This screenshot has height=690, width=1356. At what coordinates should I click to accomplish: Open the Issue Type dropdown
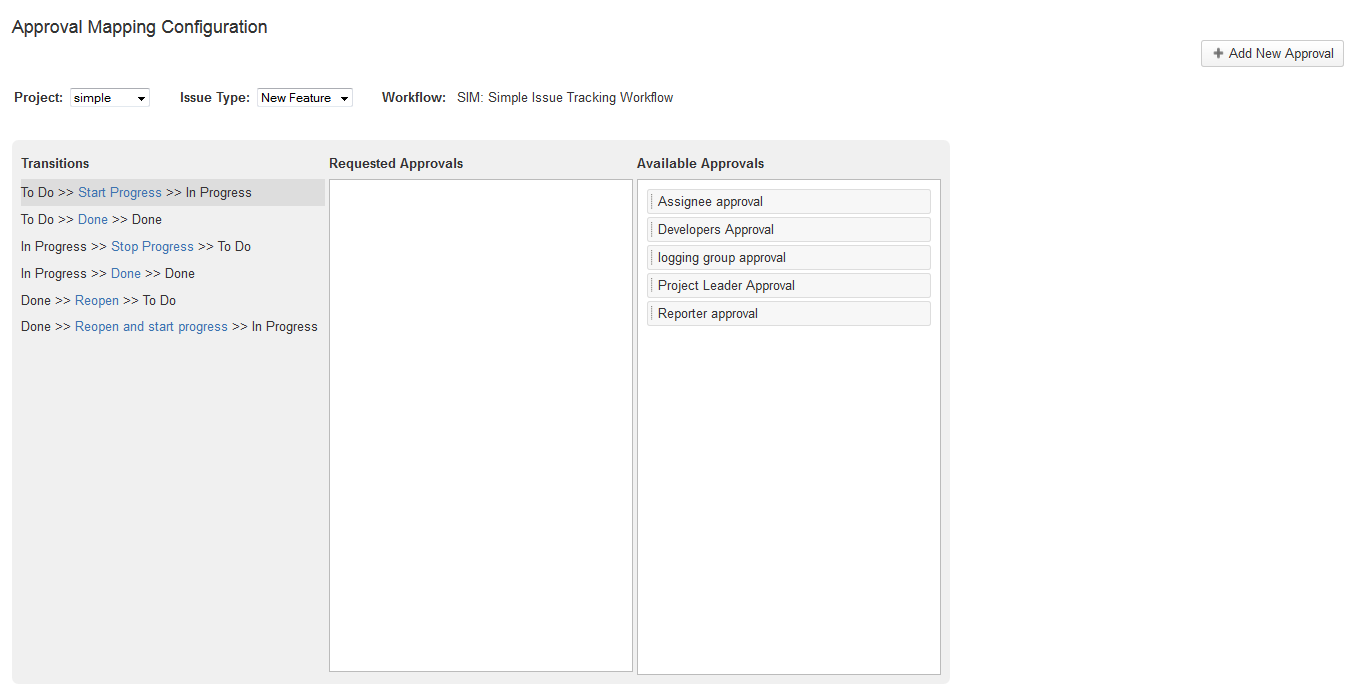pos(305,98)
